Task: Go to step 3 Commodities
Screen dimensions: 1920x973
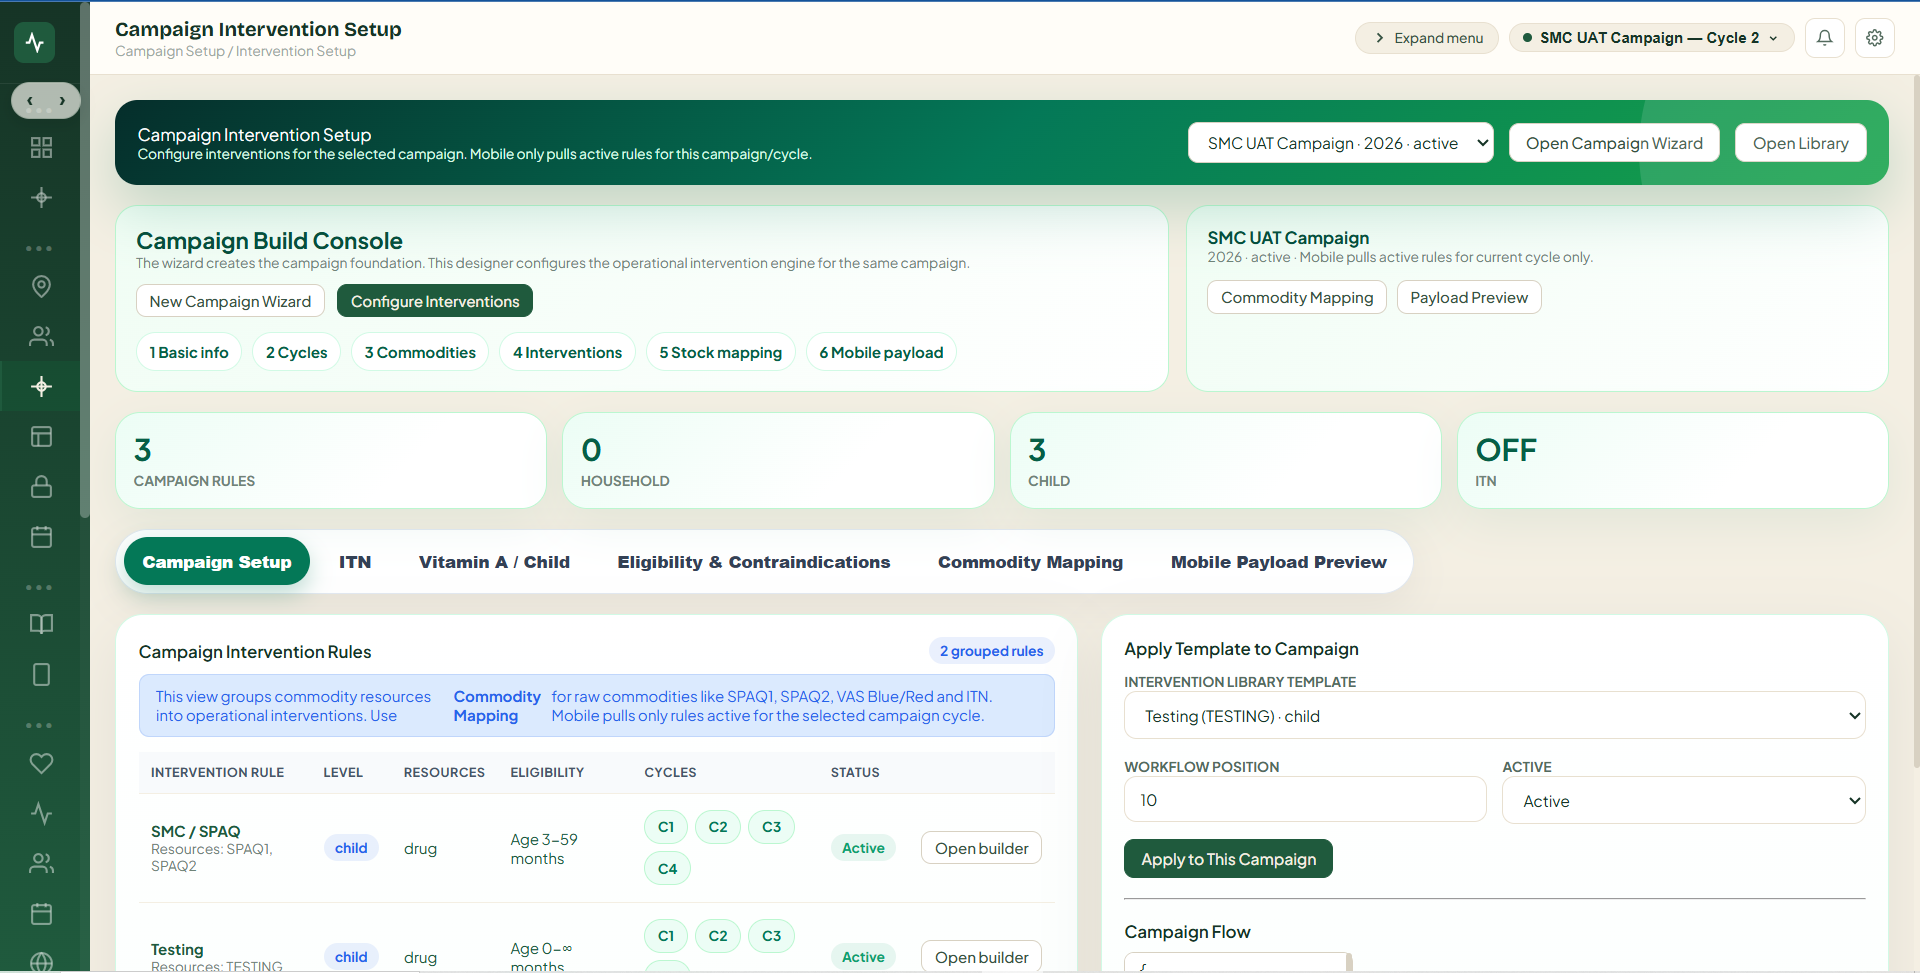Action: pos(420,352)
